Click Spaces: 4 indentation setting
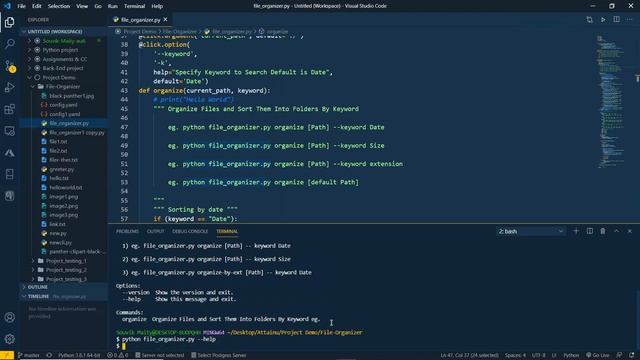Viewport: 640px width, 360px height. tap(515, 355)
